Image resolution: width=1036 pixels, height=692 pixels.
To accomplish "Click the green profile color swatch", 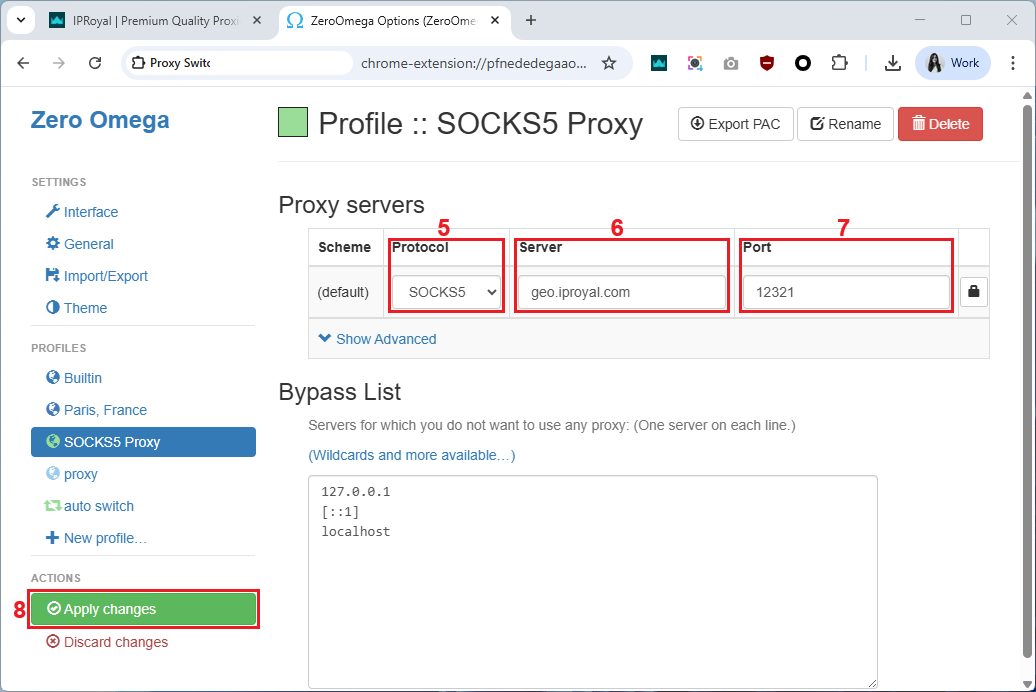I will tap(293, 123).
